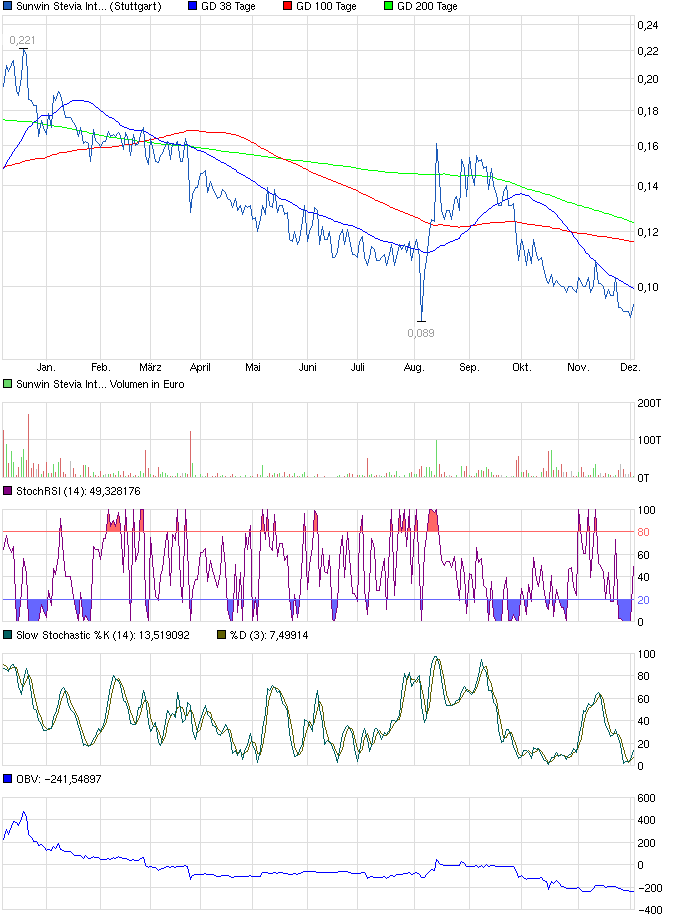Image resolution: width=681 pixels, height=920 pixels.
Task: Click the 'Juli' month label
Action: 358,367
